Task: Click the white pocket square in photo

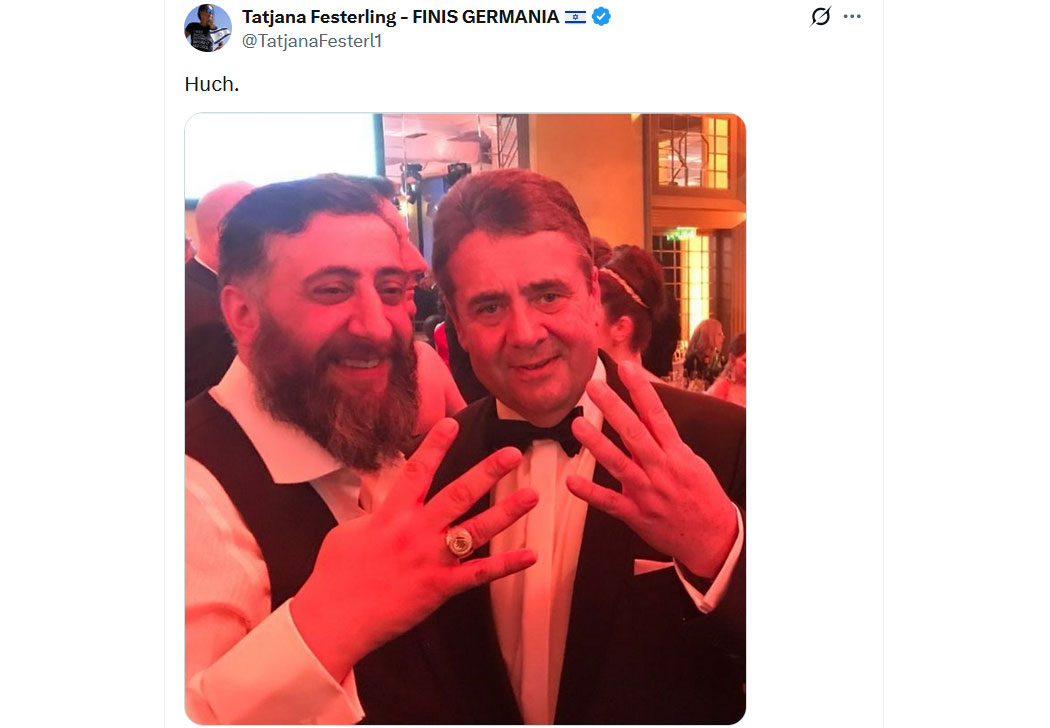Action: [653, 567]
